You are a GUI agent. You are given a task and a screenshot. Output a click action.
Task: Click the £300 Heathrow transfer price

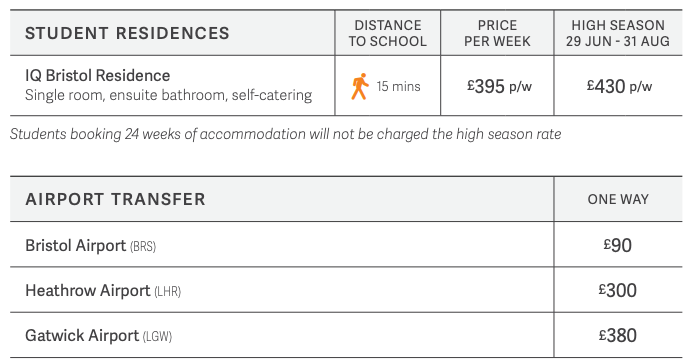click(618, 290)
